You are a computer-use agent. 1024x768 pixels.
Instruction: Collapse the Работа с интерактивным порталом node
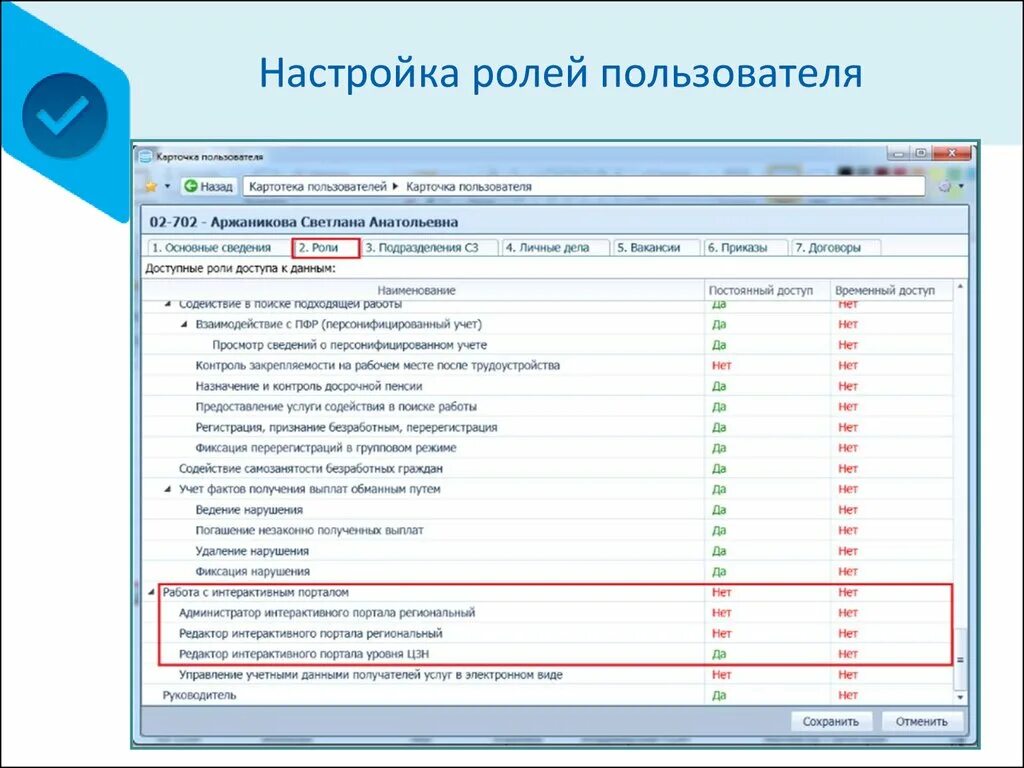pos(152,592)
